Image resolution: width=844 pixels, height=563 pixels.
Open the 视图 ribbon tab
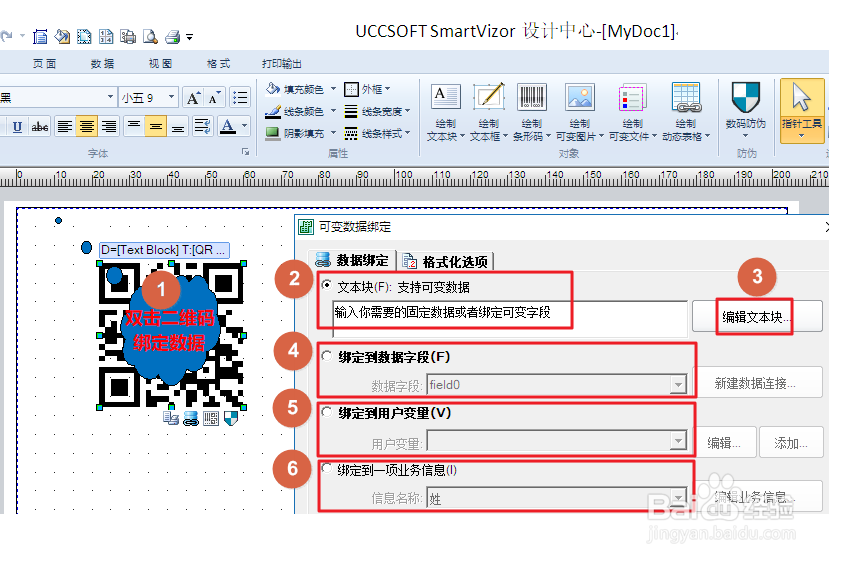[160, 64]
